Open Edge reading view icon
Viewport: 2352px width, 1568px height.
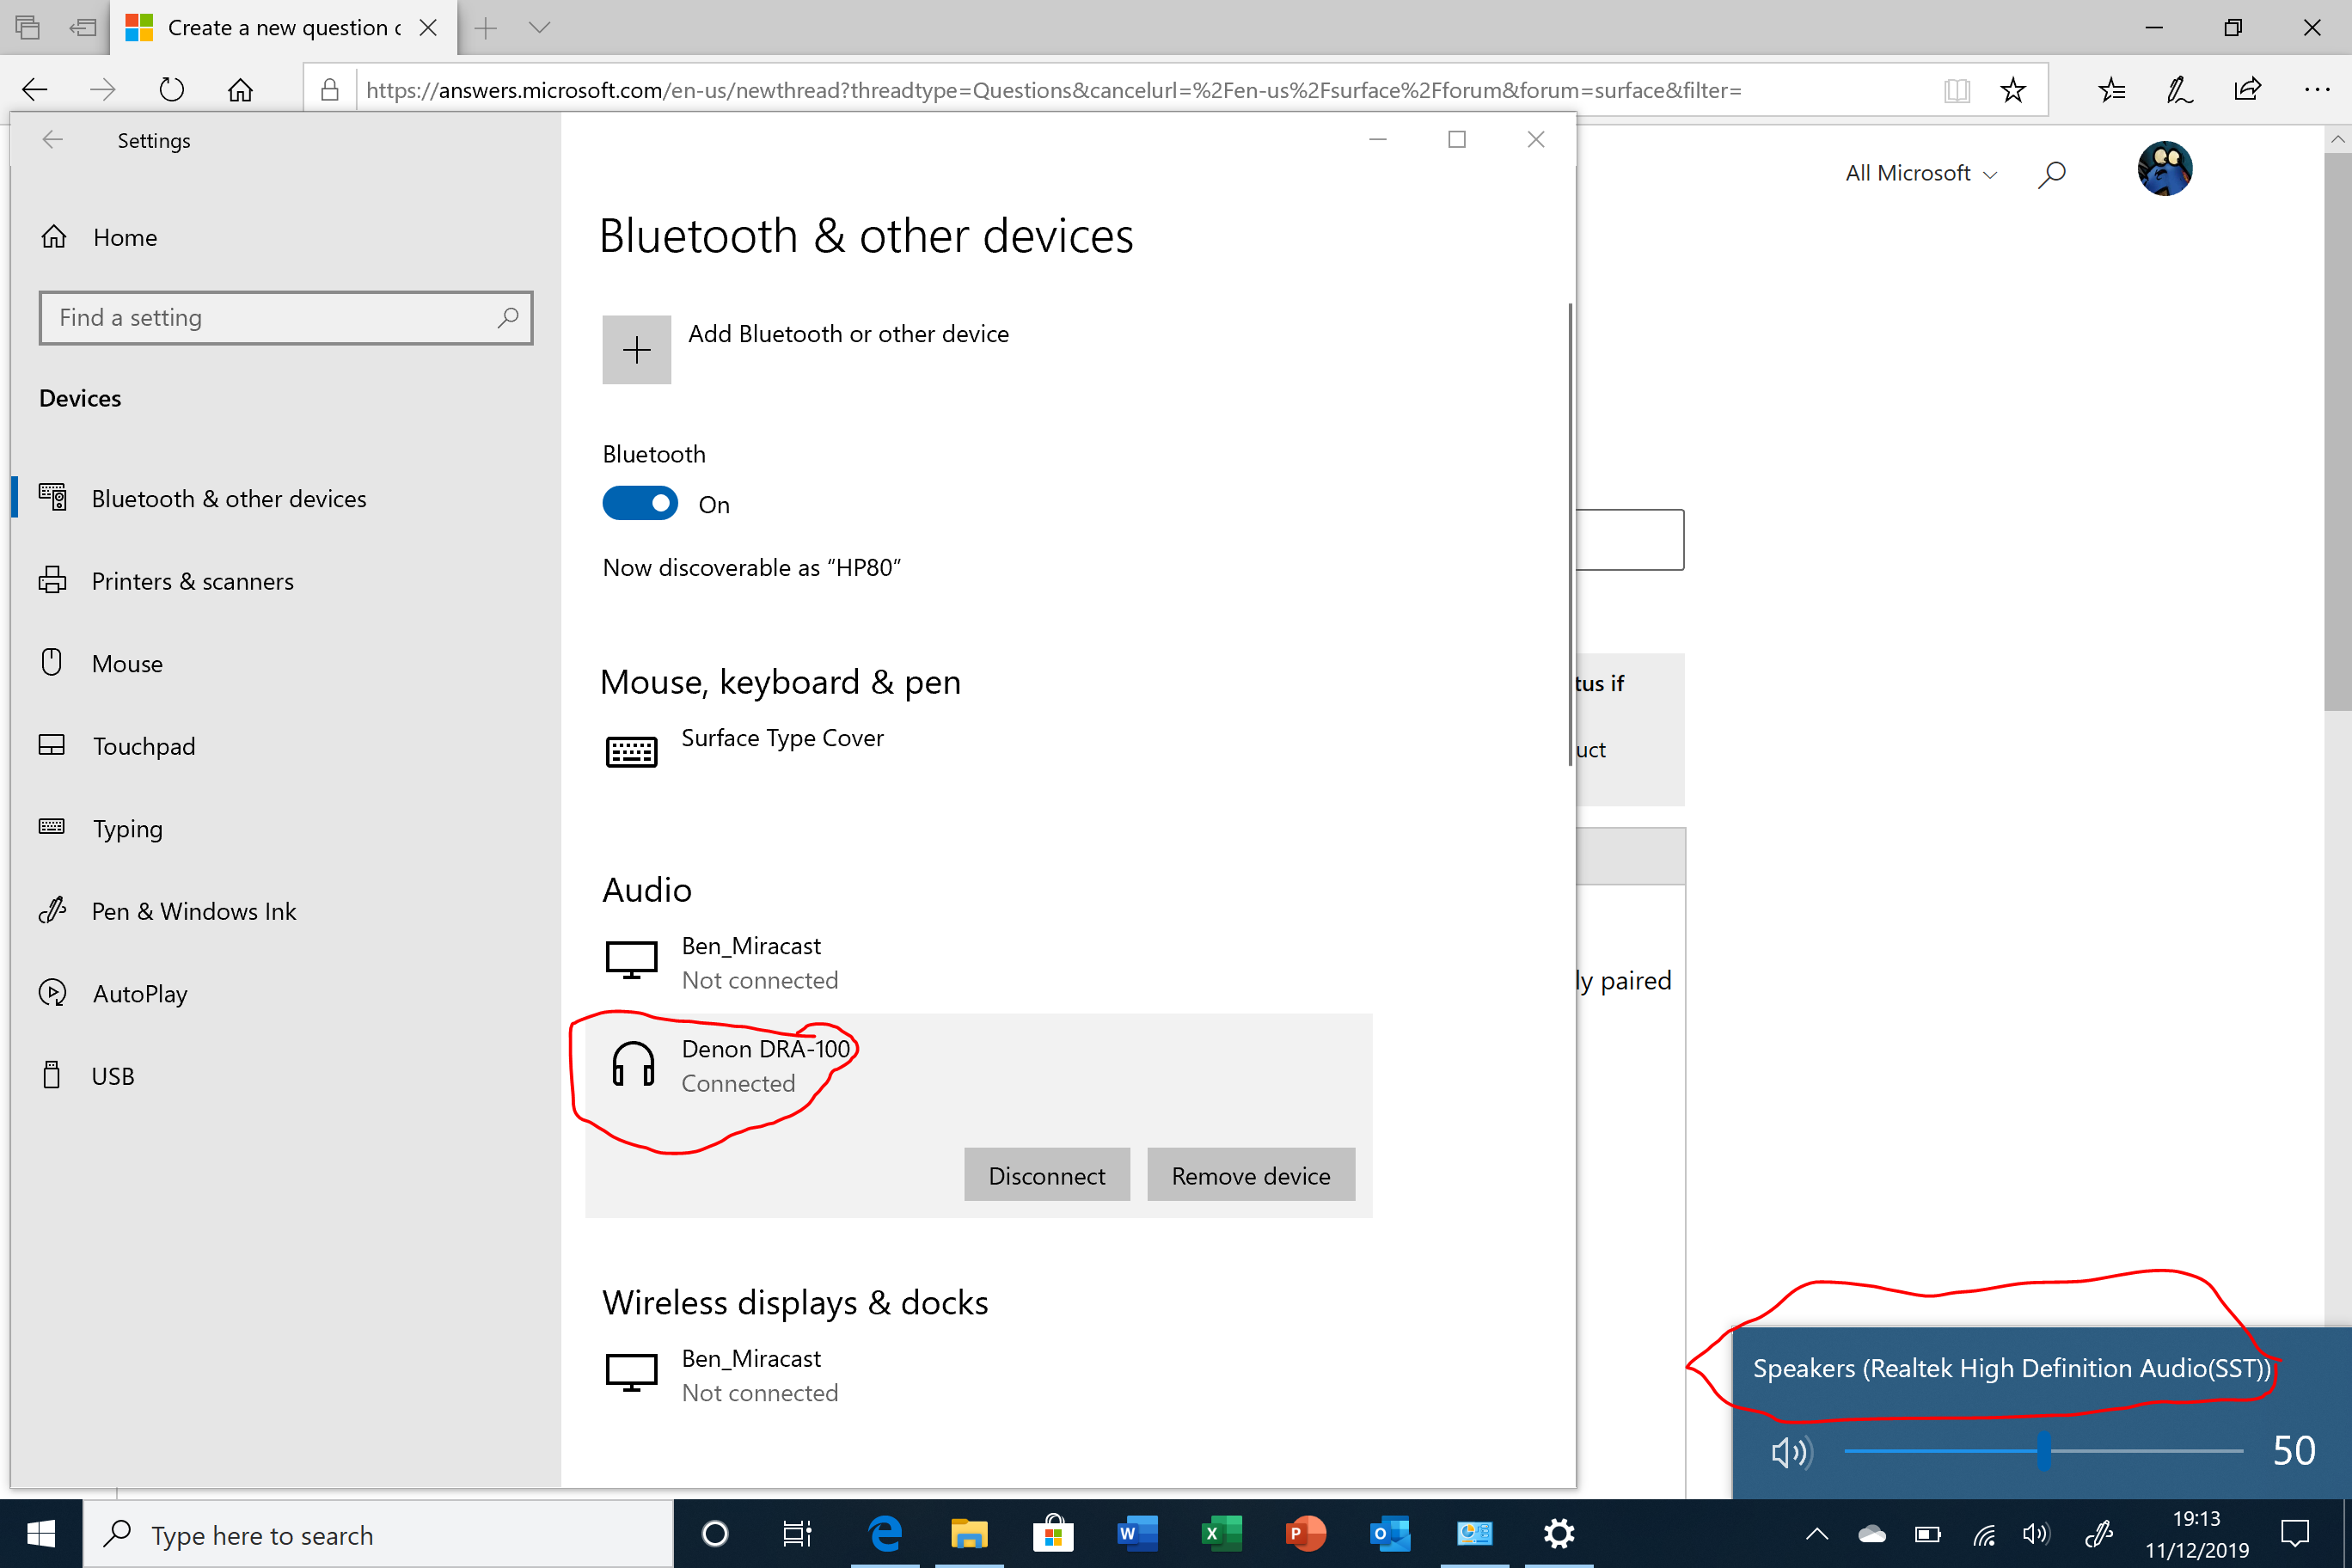tap(1956, 90)
